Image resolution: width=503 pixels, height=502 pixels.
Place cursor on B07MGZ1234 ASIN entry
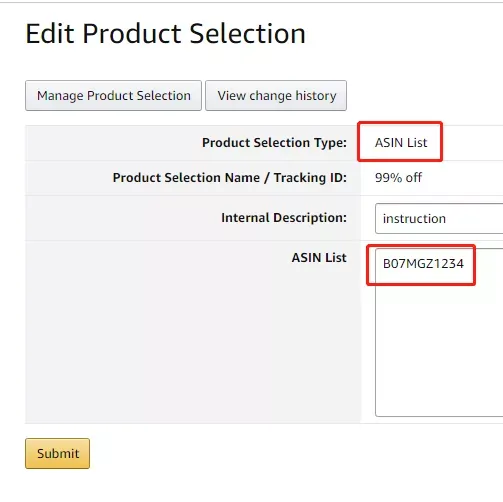pos(423,264)
